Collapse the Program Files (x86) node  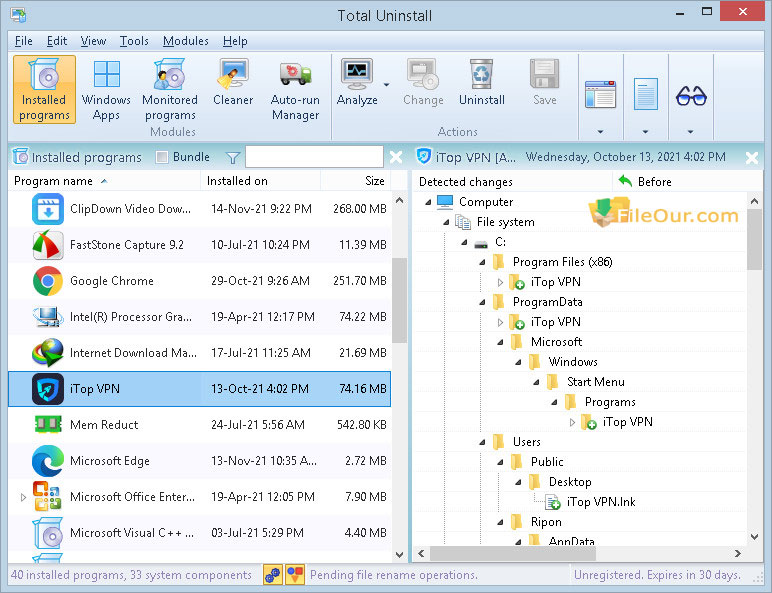(x=482, y=262)
